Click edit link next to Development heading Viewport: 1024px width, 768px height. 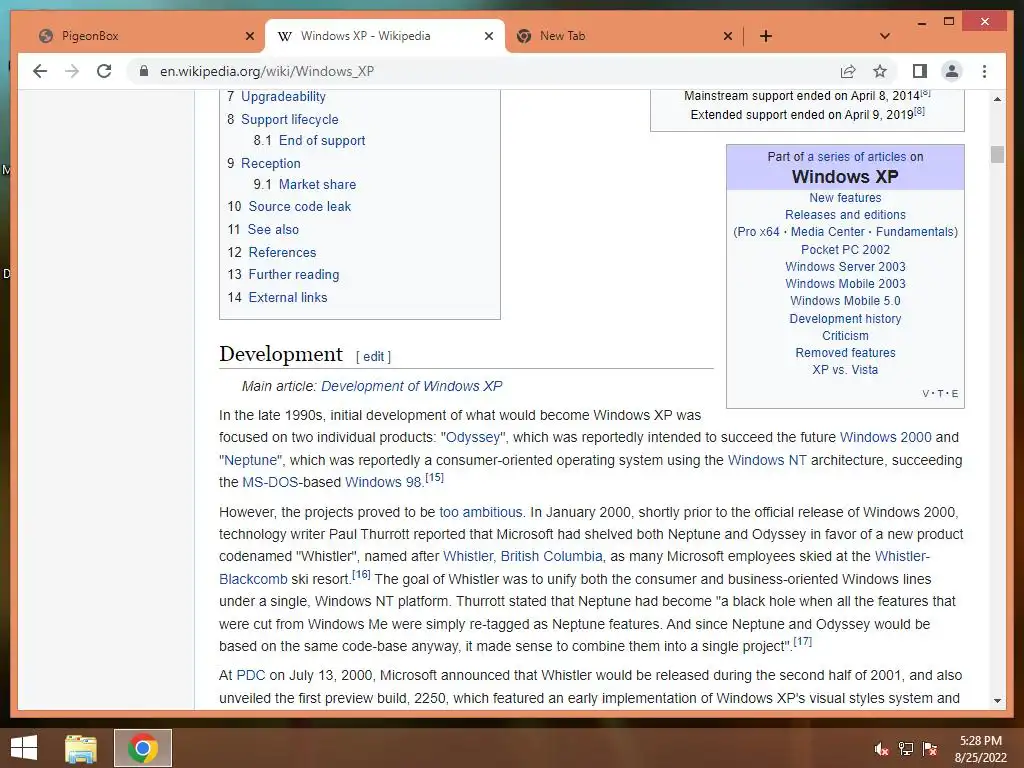tap(374, 357)
